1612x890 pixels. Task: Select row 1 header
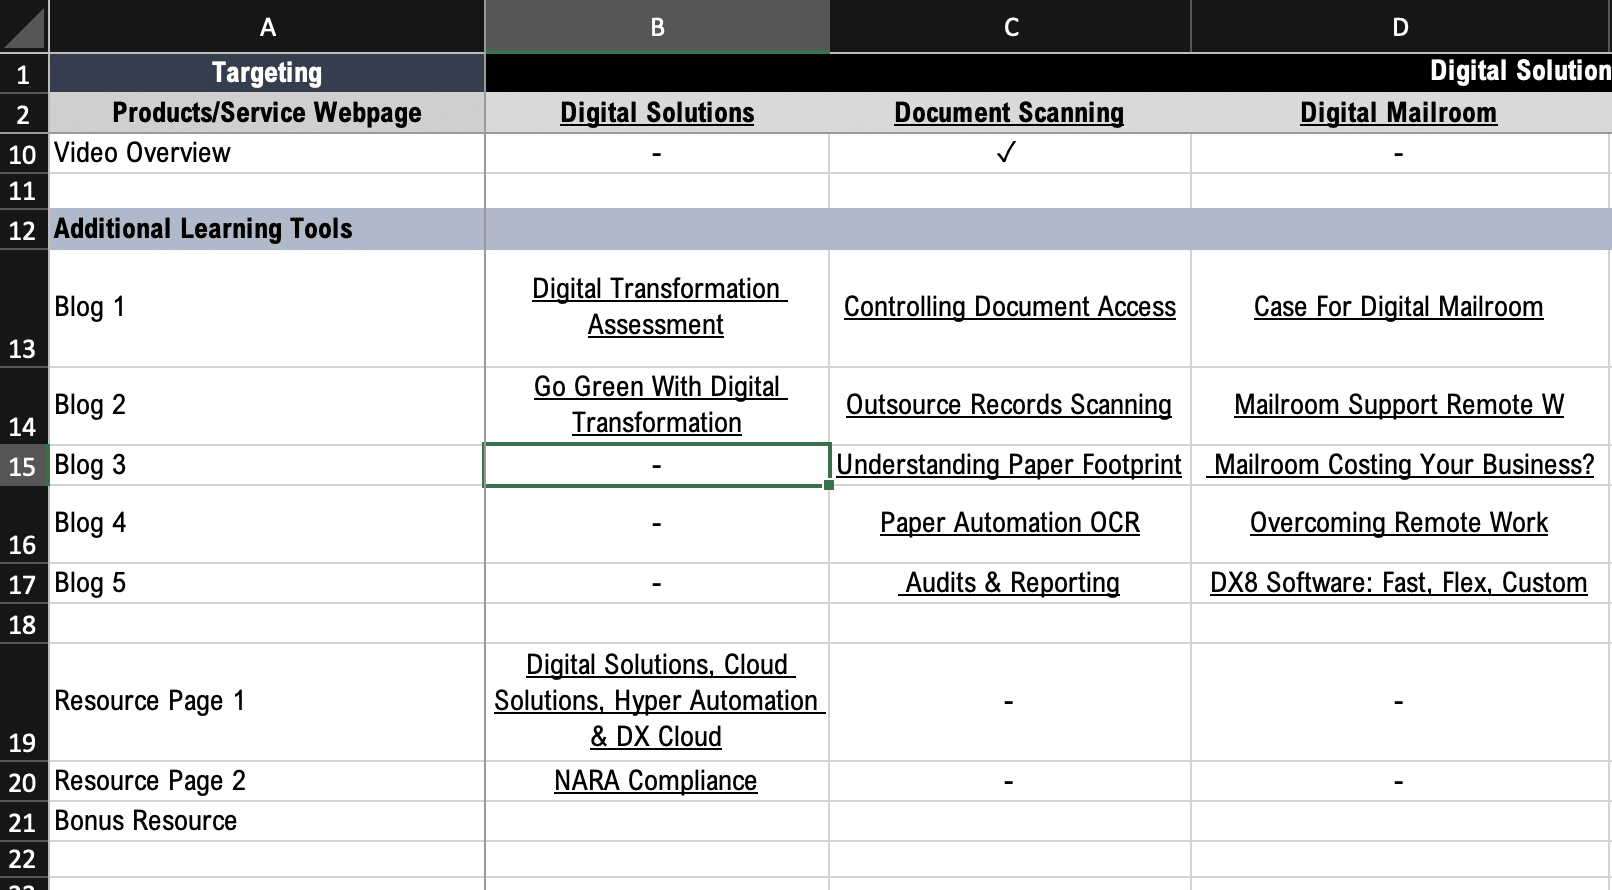pos(24,73)
